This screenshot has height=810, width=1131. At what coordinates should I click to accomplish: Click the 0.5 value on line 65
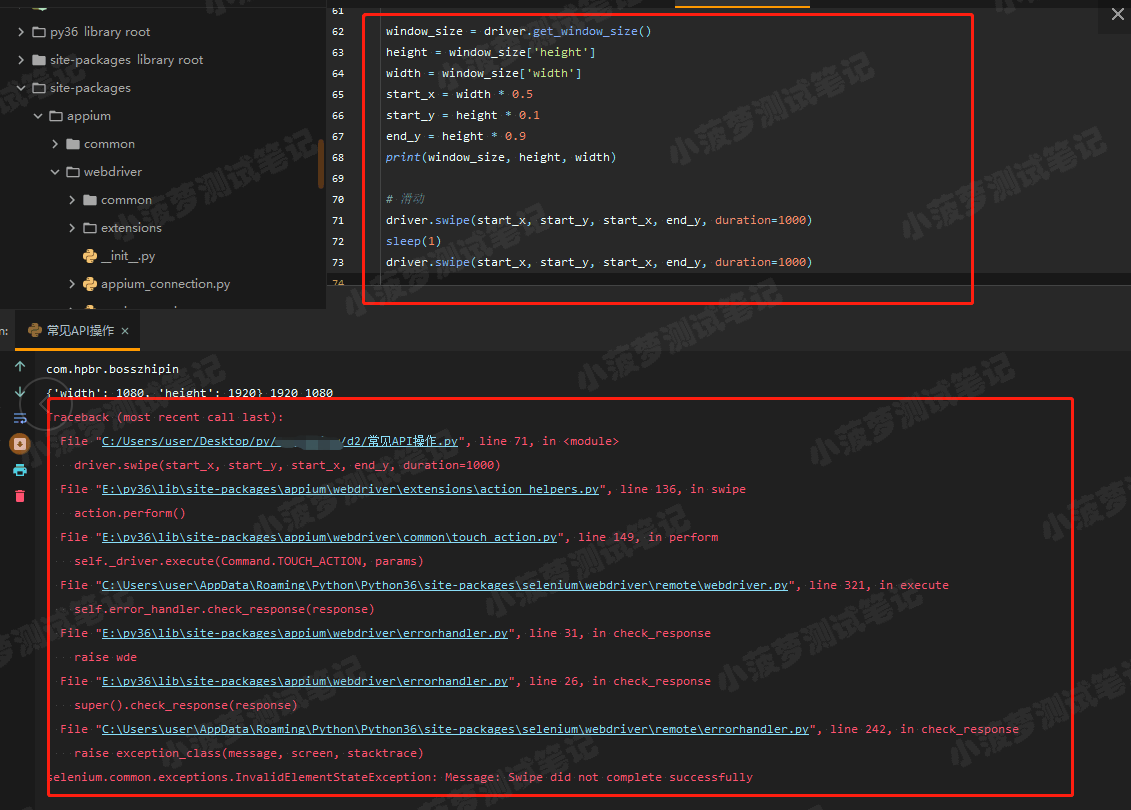point(522,94)
